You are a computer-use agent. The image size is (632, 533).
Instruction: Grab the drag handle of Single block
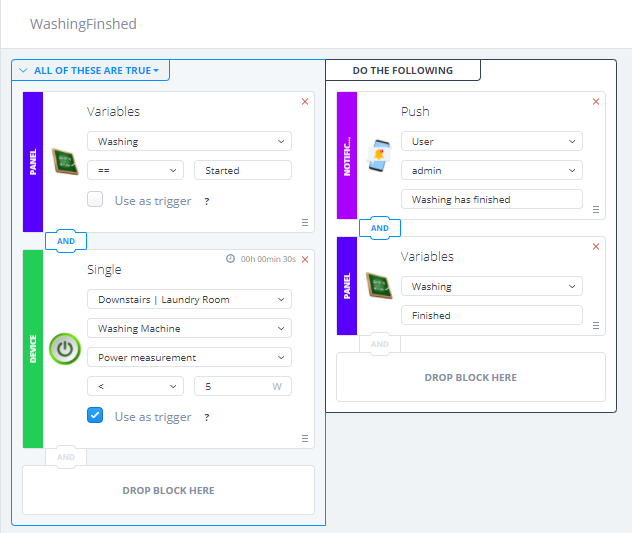305,439
